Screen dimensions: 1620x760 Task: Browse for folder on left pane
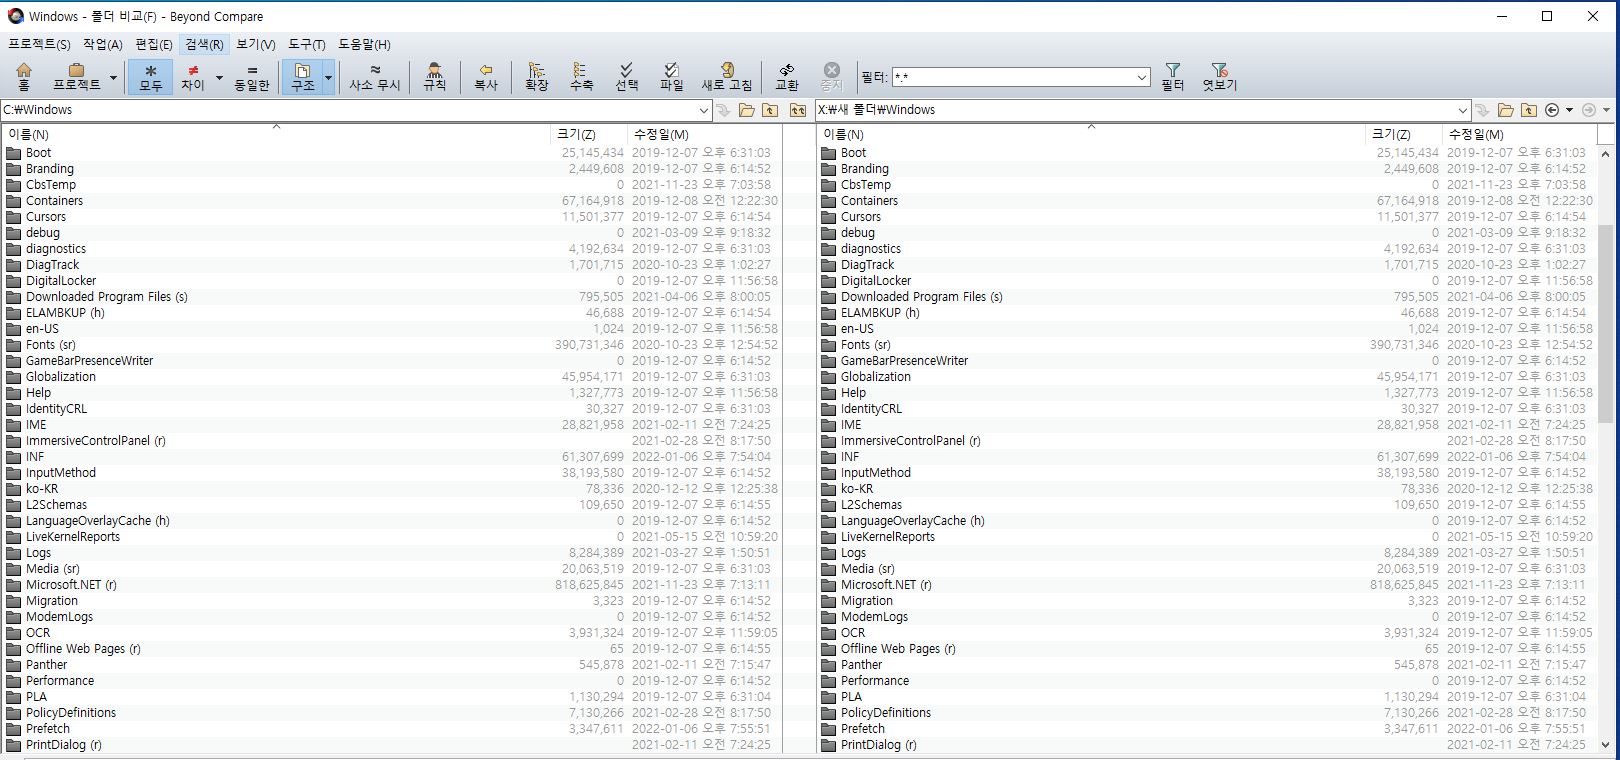tap(747, 110)
